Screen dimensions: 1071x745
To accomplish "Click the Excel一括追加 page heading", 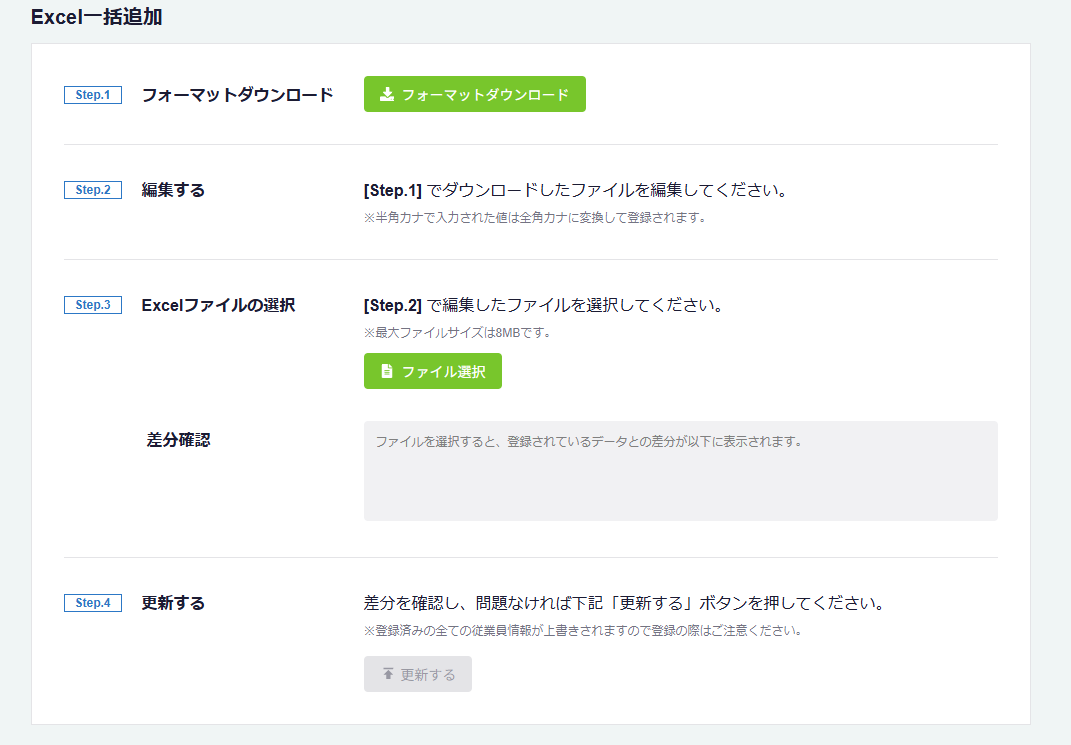I will [x=97, y=18].
